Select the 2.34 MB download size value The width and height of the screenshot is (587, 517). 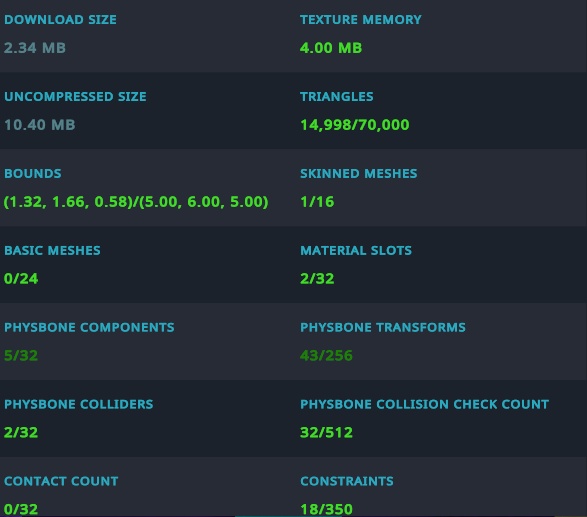coord(35,48)
